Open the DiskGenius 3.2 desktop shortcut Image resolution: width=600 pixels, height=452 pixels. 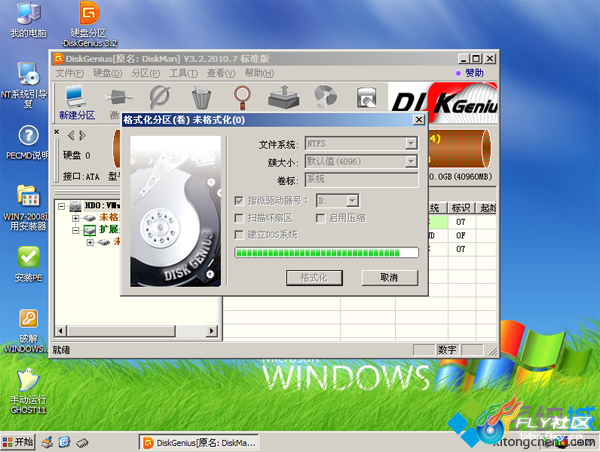pos(90,24)
